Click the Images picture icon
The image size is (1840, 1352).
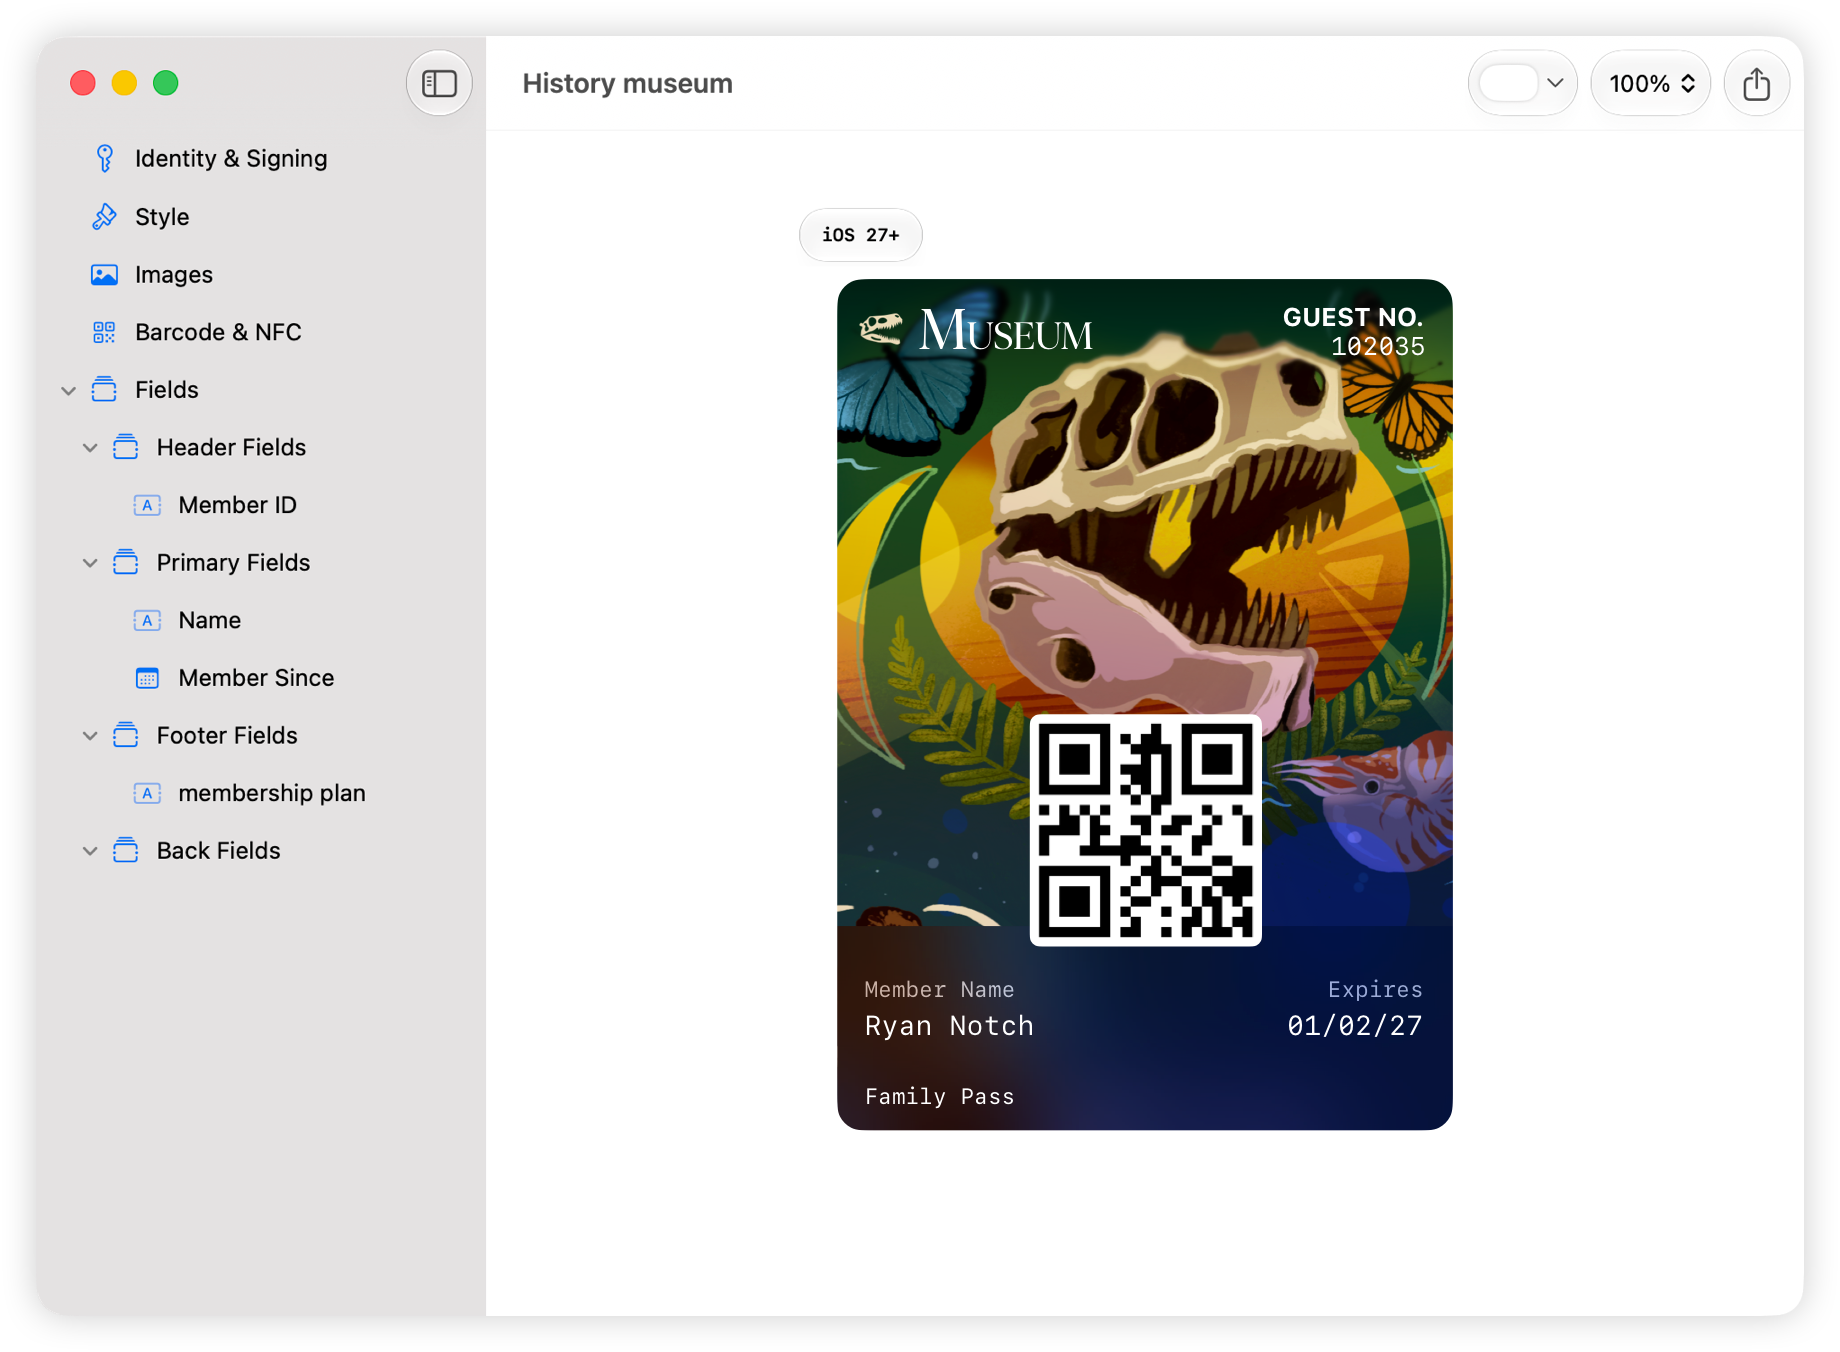(104, 274)
